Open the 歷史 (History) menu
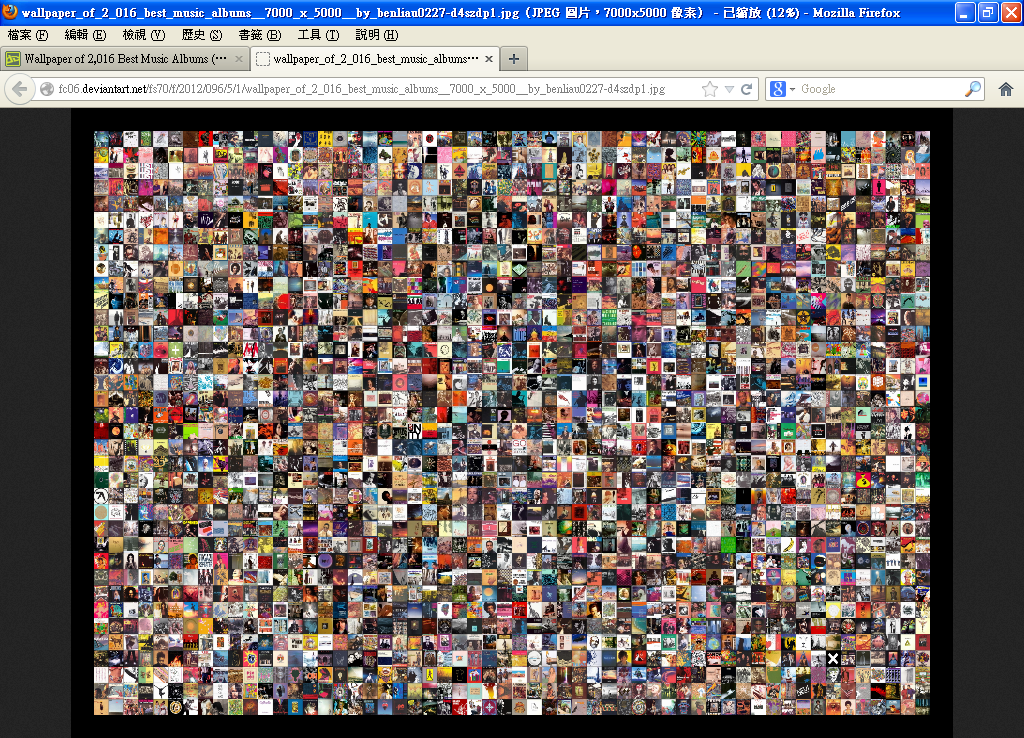Image resolution: width=1024 pixels, height=738 pixels. [201, 35]
